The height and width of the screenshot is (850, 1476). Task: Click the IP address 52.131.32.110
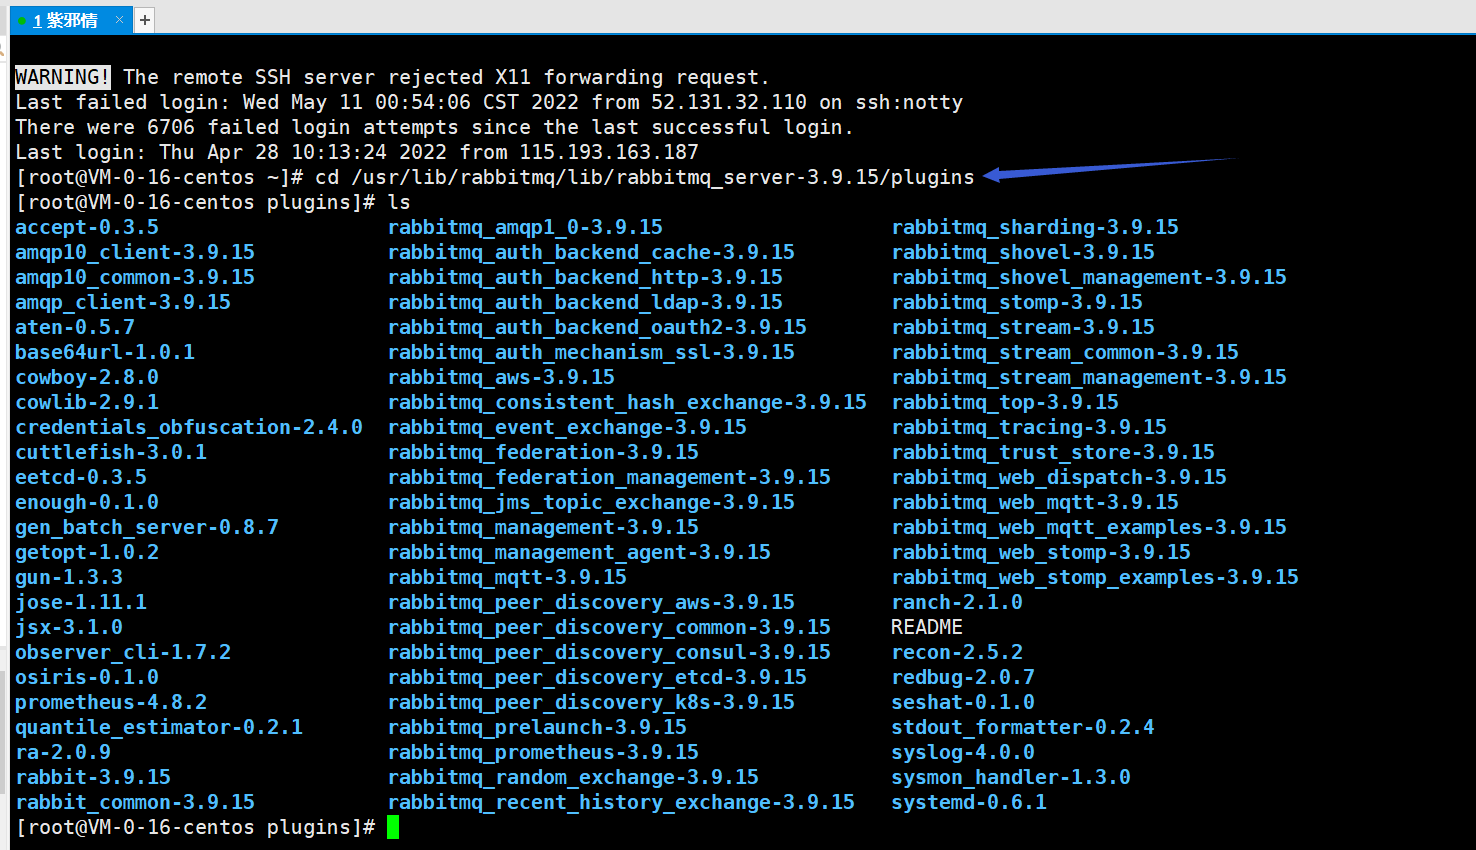(729, 102)
